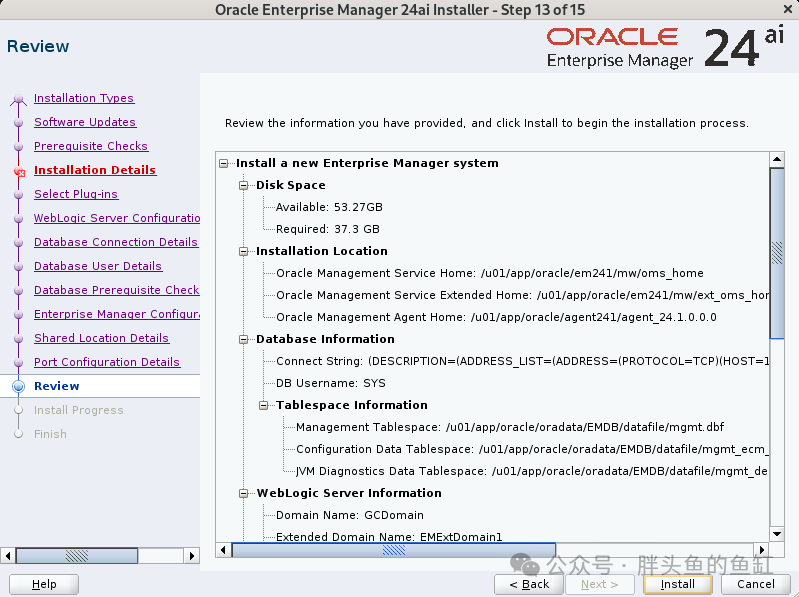Collapse the Install a new Enterprise Manager system node
The width and height of the screenshot is (799, 597).
point(224,164)
